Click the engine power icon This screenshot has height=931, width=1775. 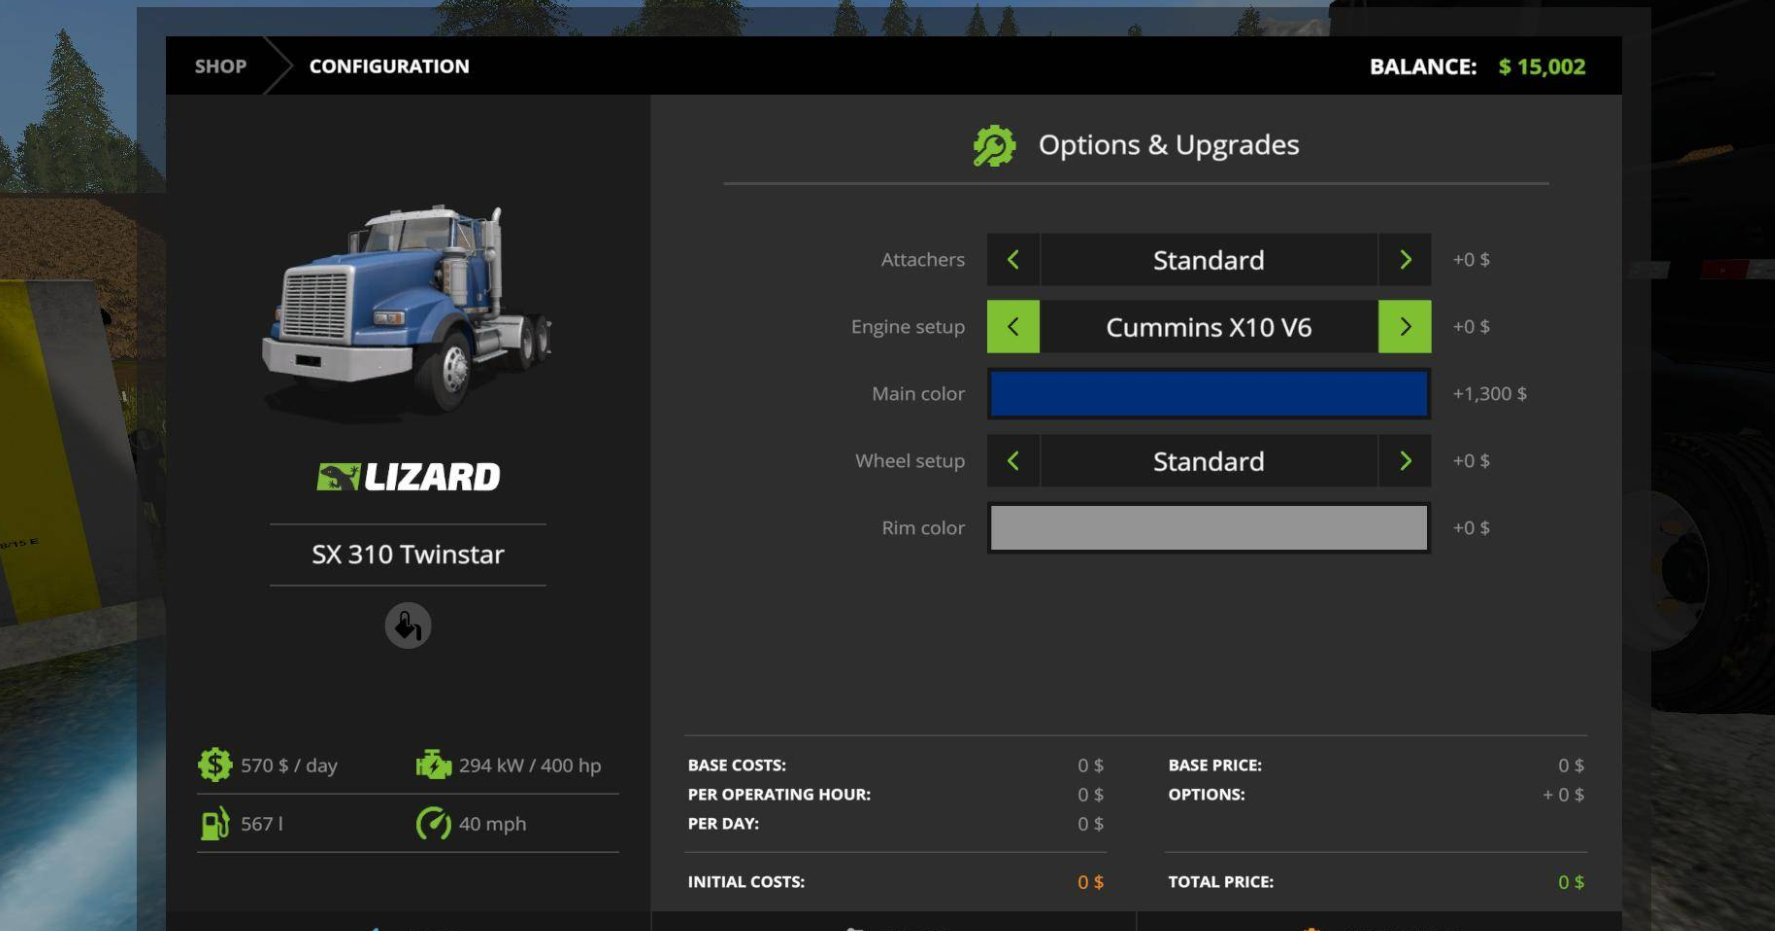coord(433,765)
